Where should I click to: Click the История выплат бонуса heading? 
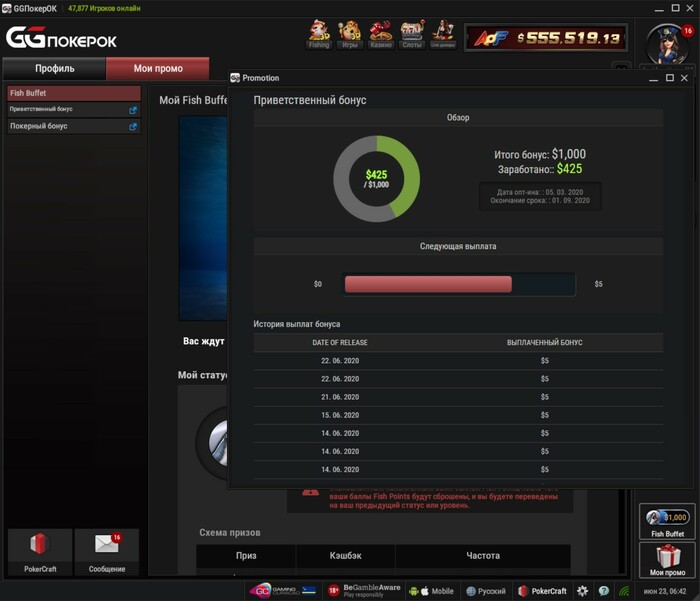click(296, 324)
